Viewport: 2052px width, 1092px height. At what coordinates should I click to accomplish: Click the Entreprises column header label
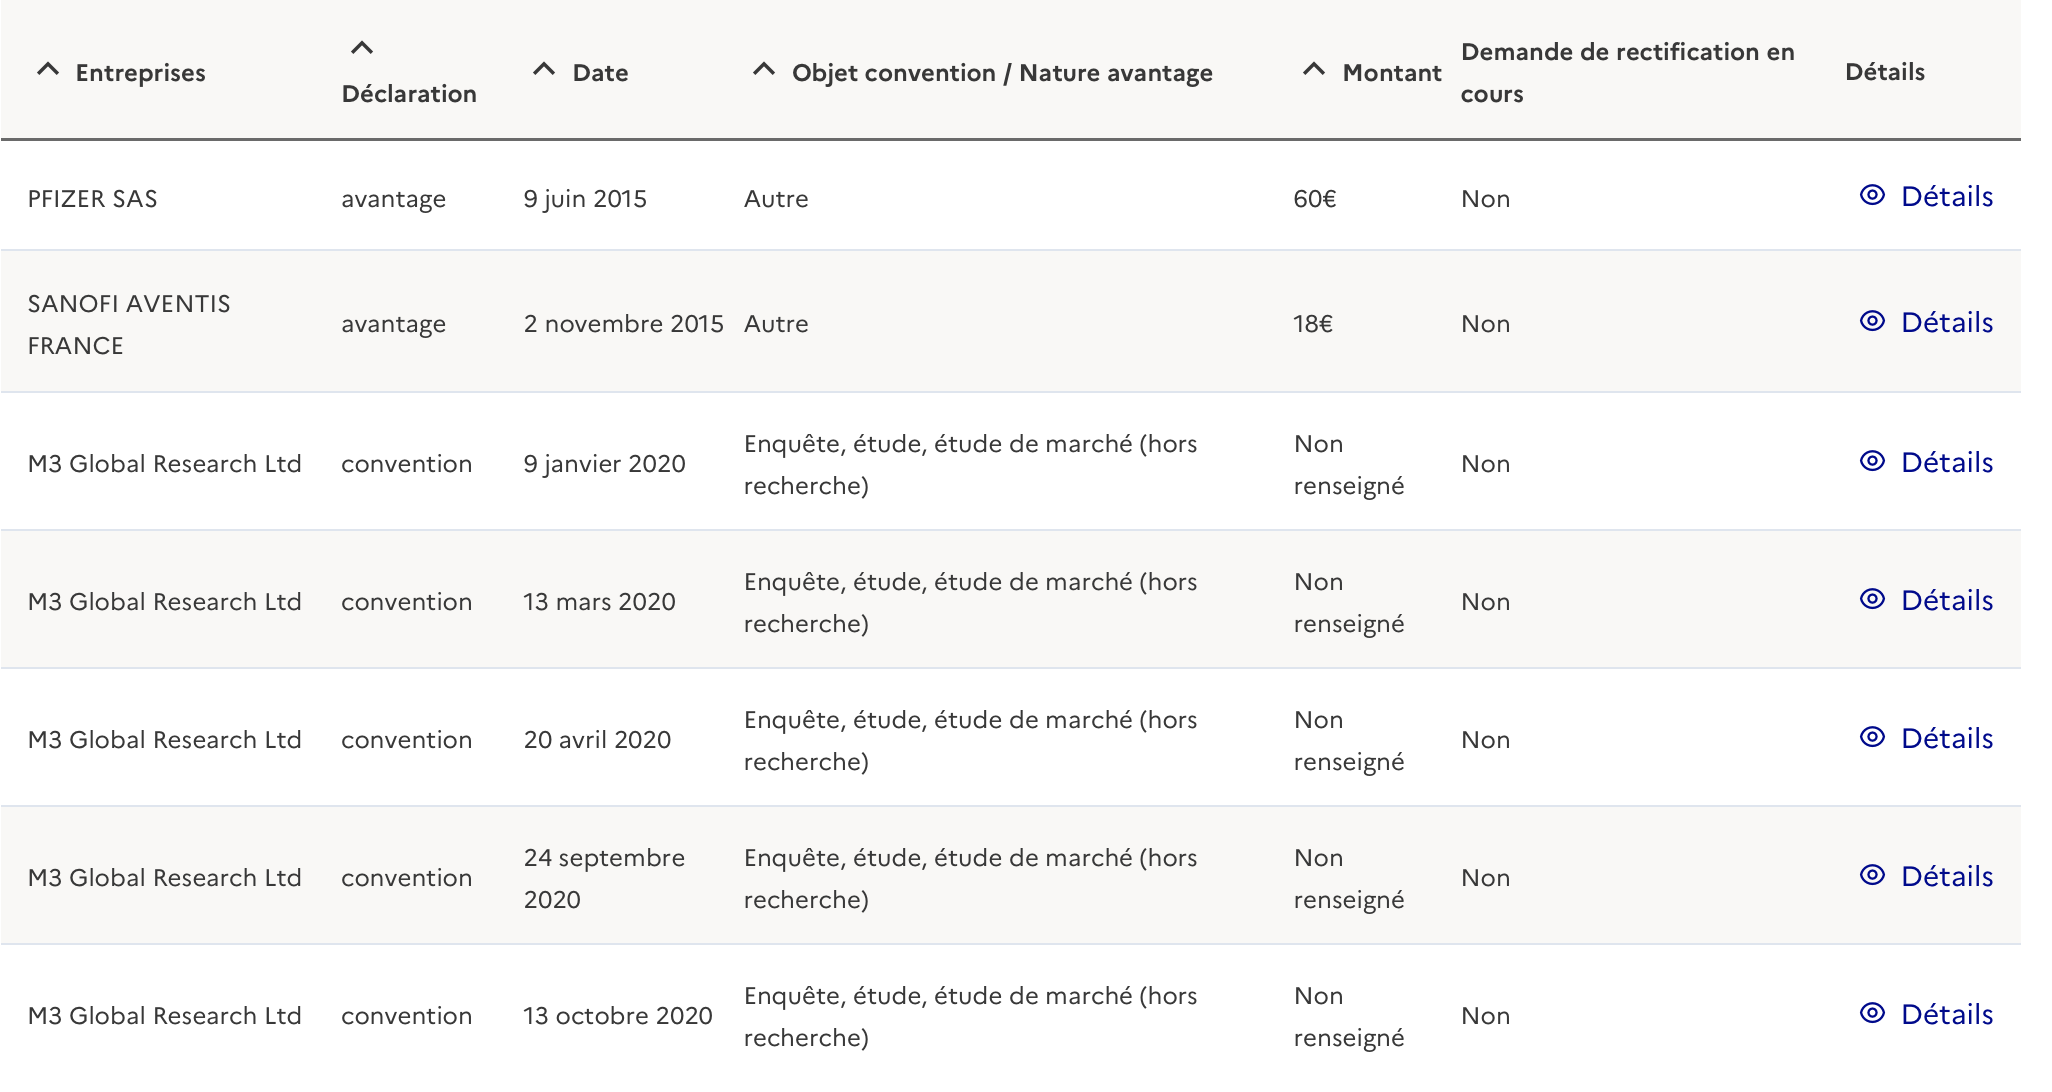coord(140,73)
